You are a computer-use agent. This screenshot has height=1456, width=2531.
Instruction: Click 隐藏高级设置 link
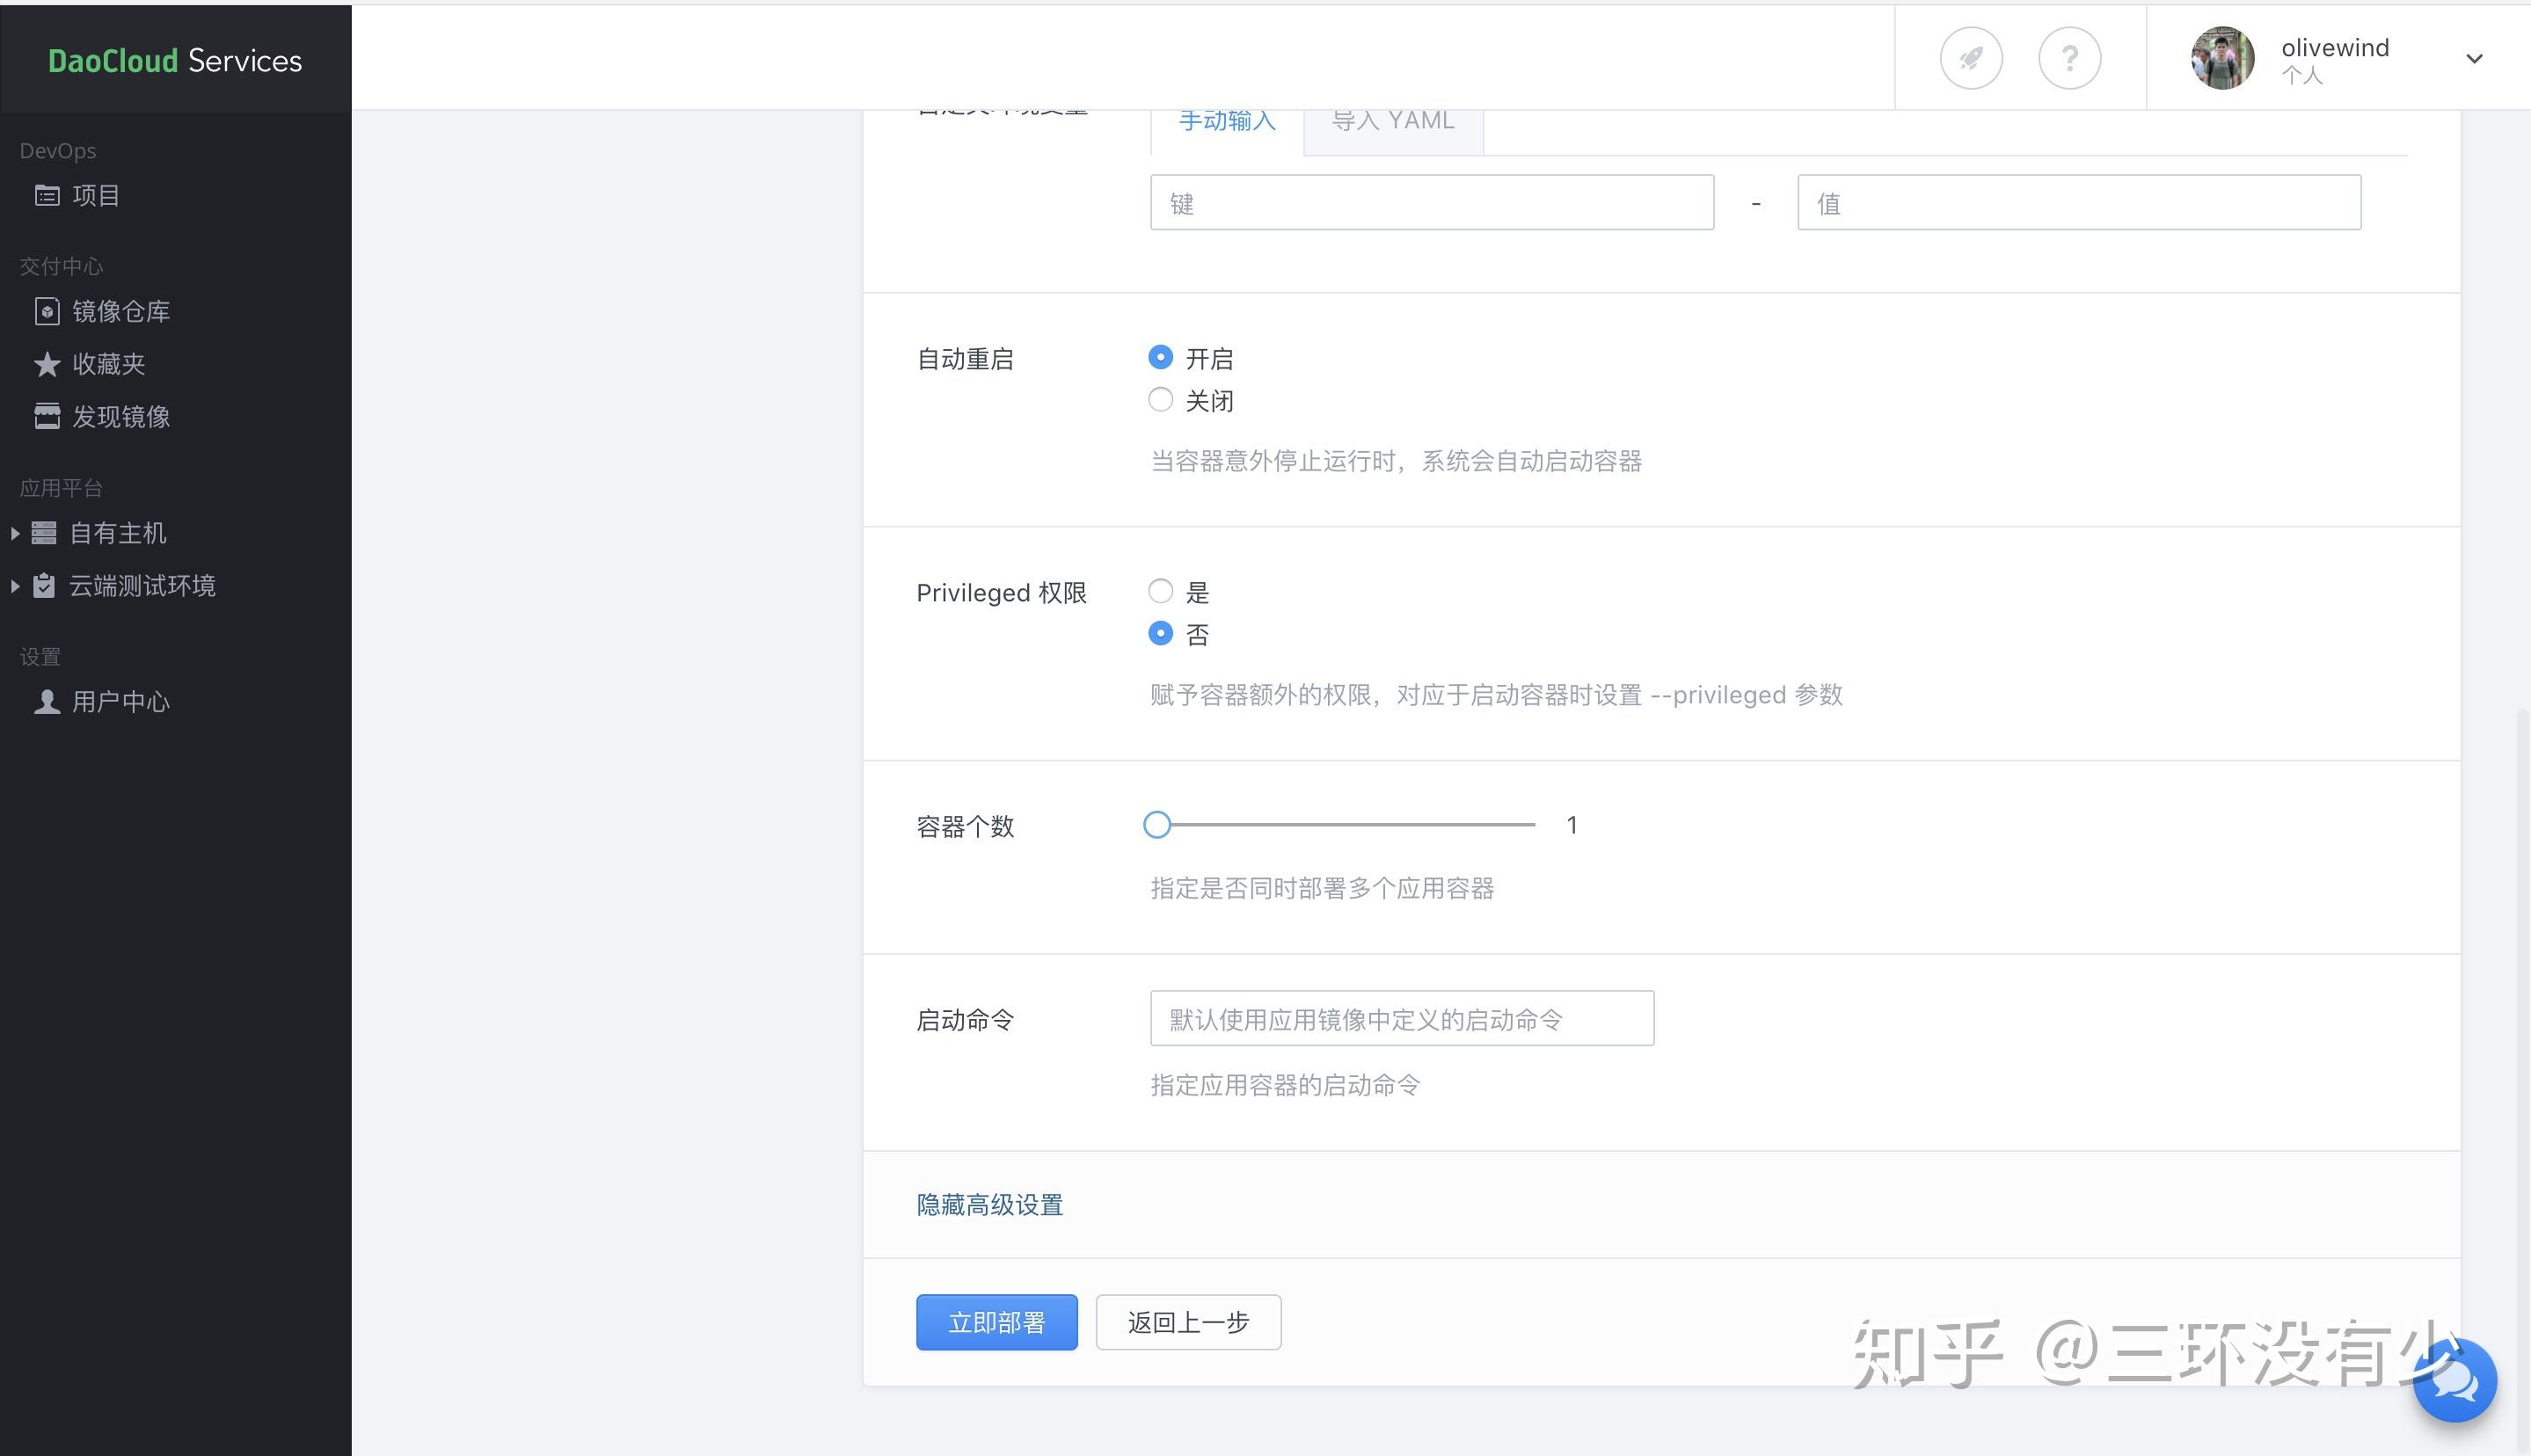pyautogui.click(x=989, y=1205)
